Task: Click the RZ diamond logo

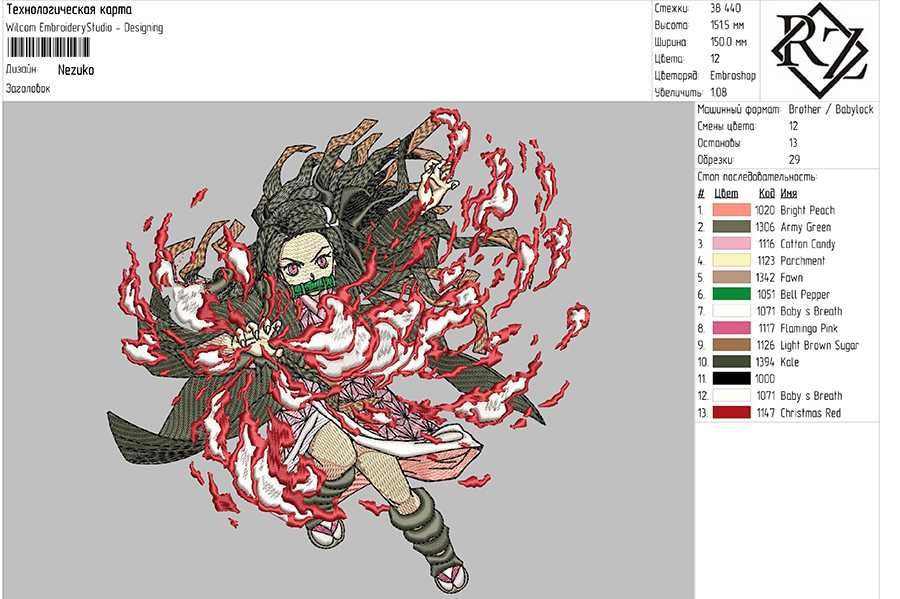Action: point(820,49)
